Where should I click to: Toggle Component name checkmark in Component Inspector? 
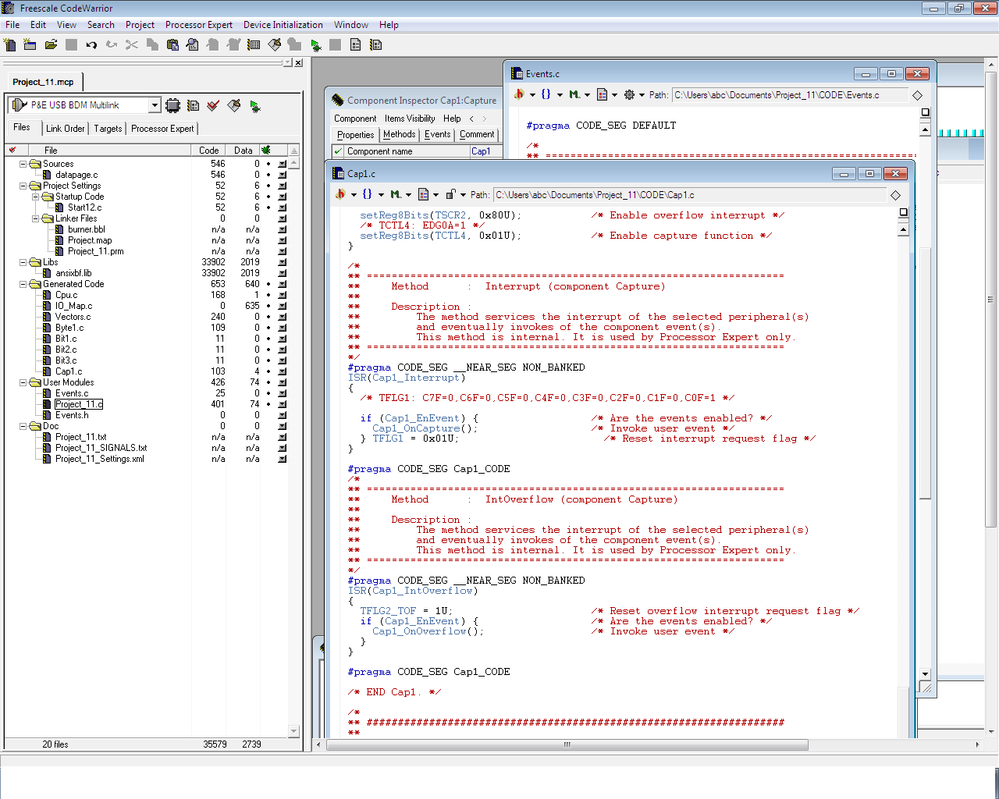pos(337,152)
